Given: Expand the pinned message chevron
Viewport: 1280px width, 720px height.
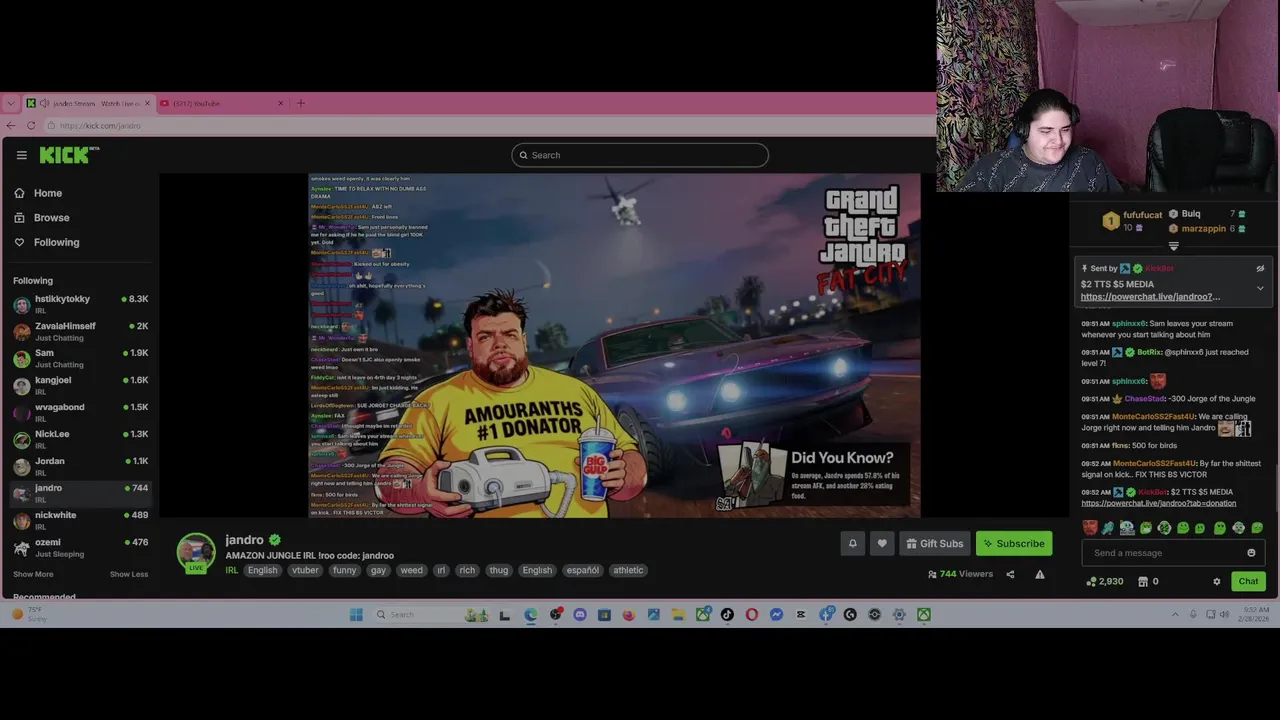Looking at the screenshot, I should [1260, 288].
